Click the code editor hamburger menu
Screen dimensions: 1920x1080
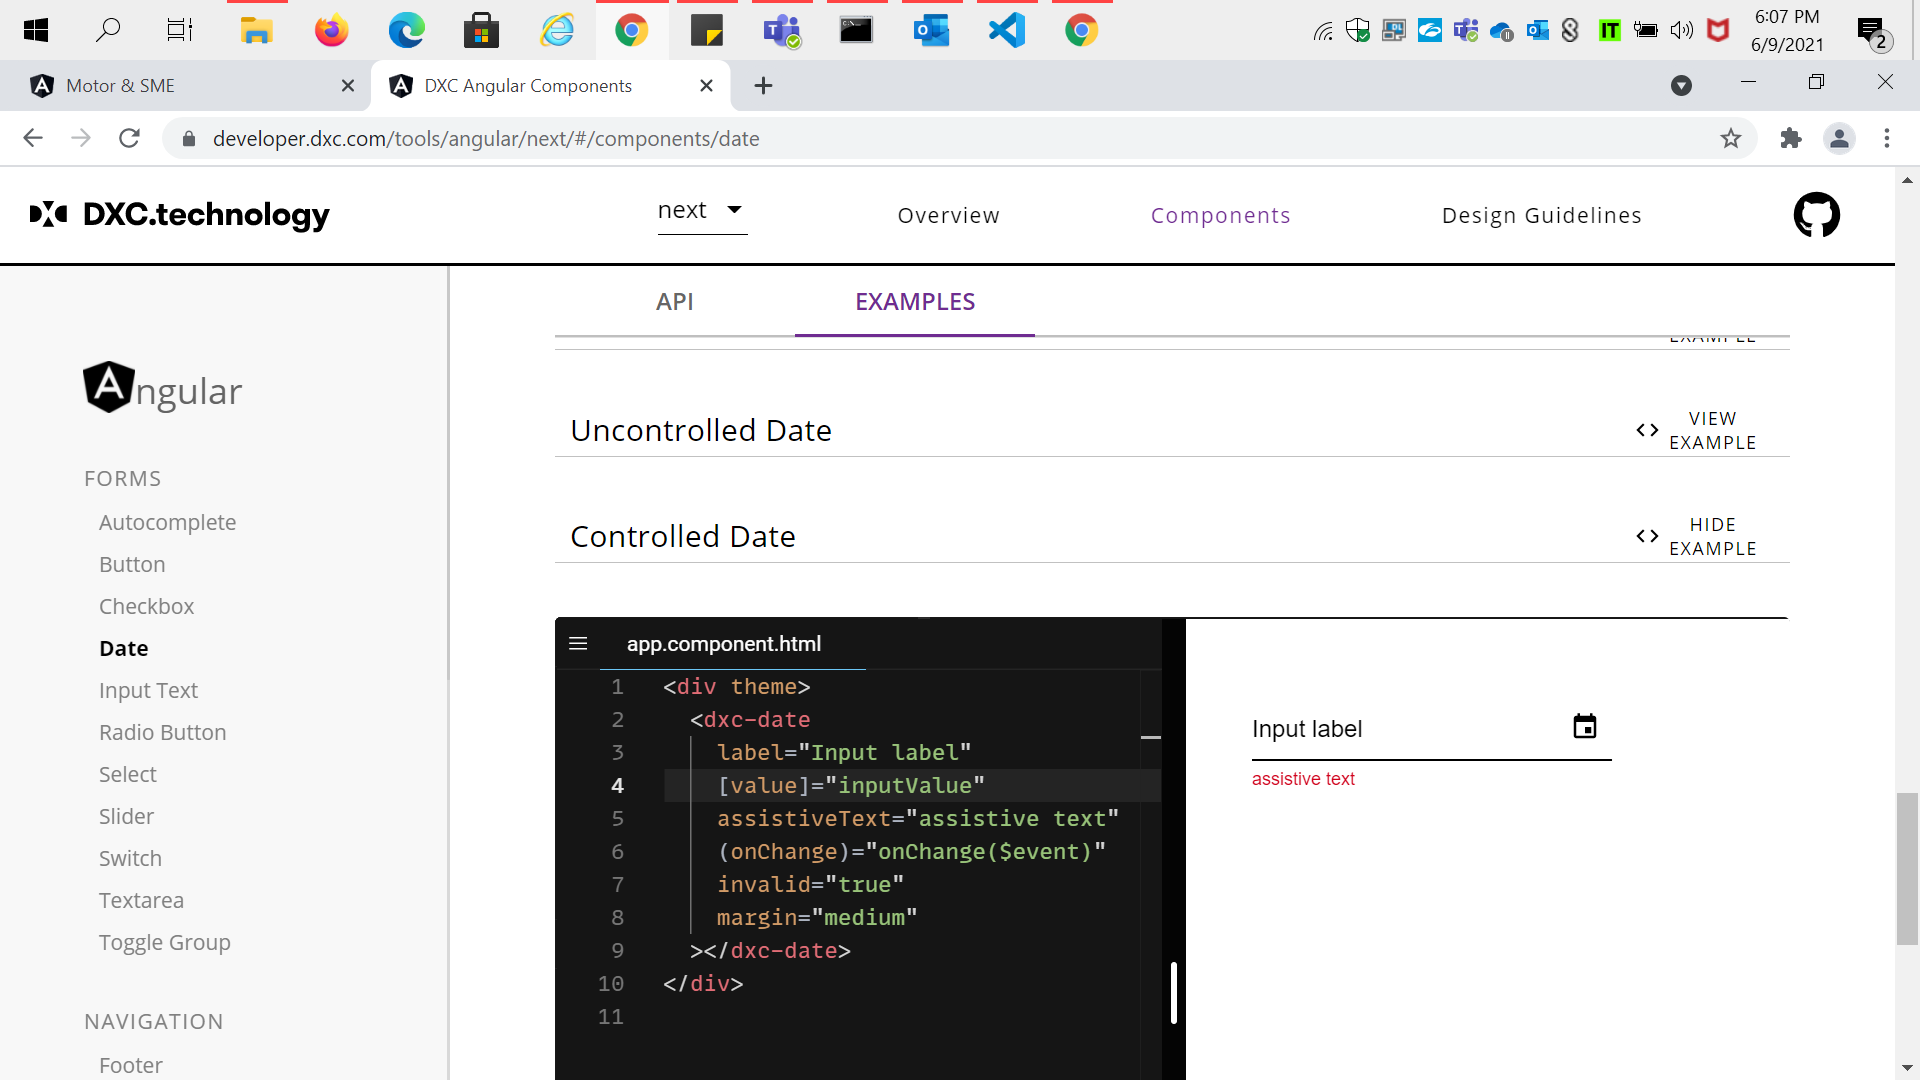point(578,644)
